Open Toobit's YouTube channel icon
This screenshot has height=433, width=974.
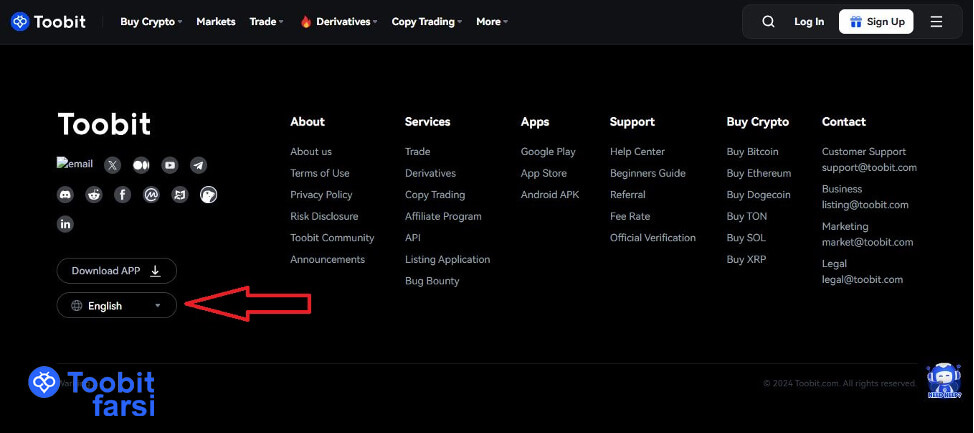(170, 165)
